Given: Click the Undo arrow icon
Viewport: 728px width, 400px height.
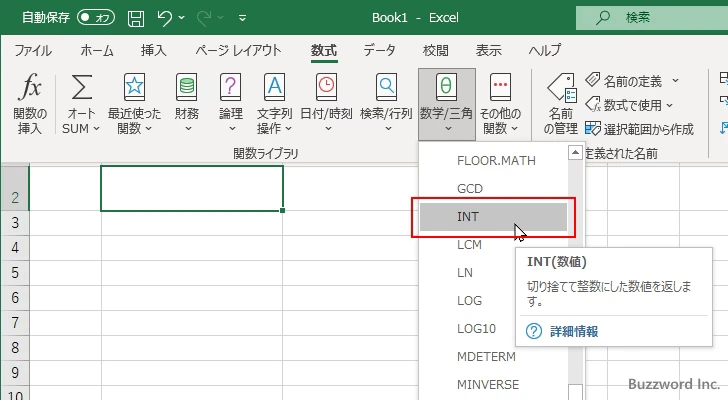Looking at the screenshot, I should [x=164, y=18].
